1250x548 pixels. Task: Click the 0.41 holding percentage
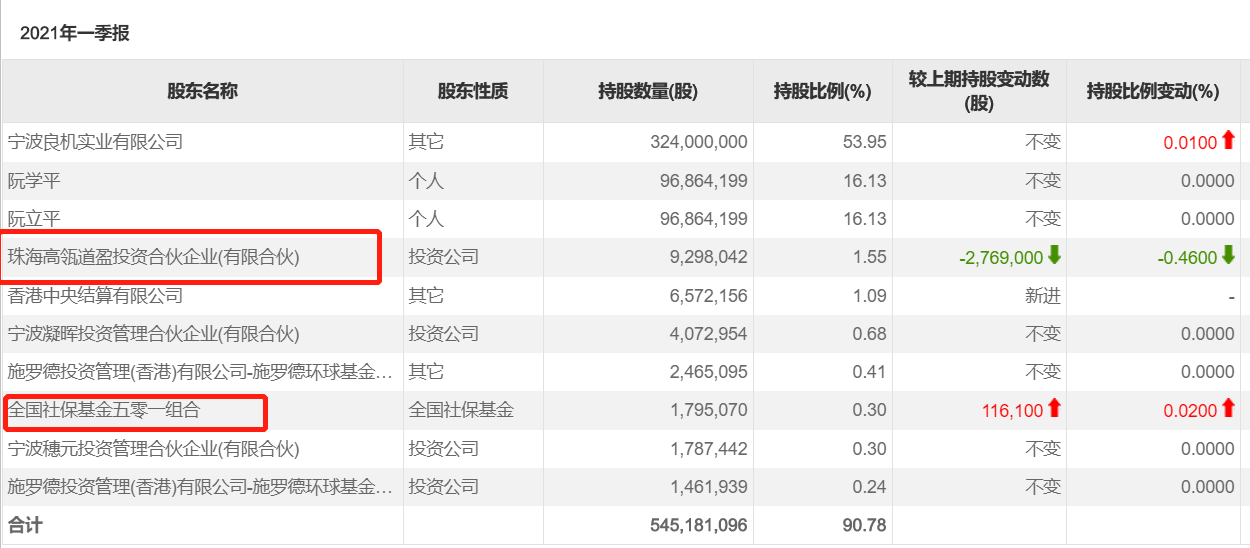click(870, 372)
